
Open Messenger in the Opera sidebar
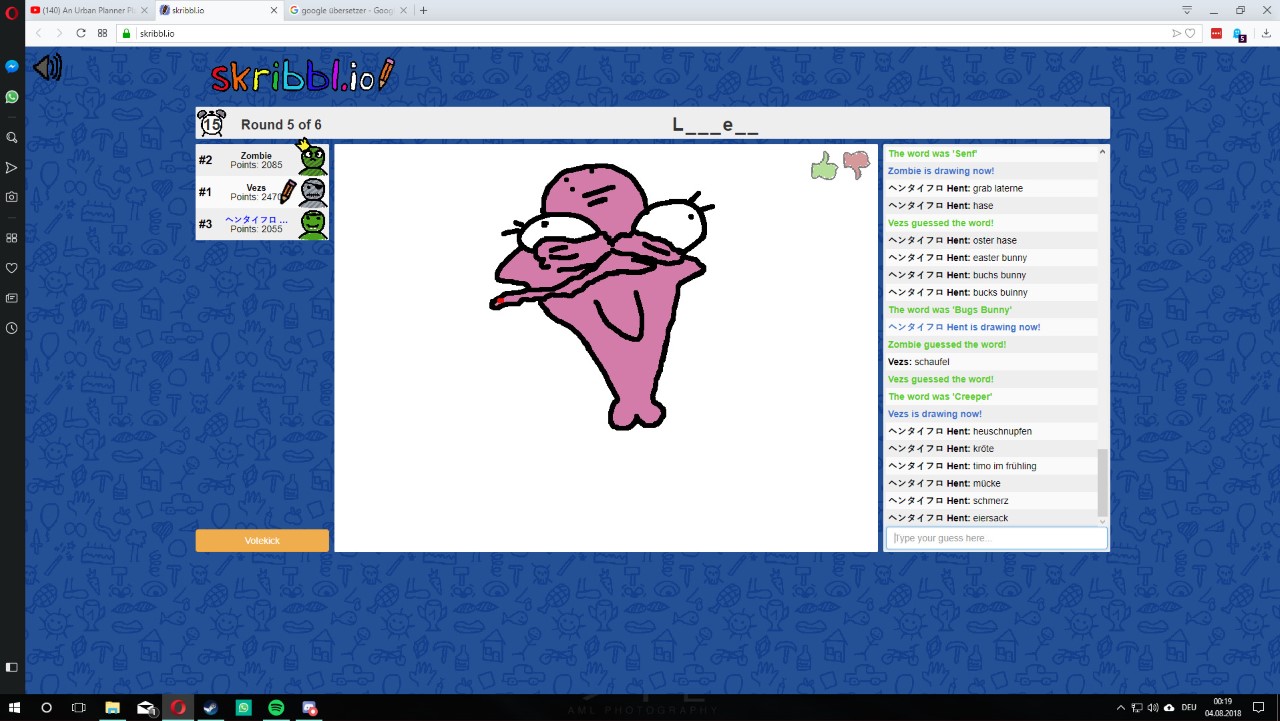tap(12, 67)
